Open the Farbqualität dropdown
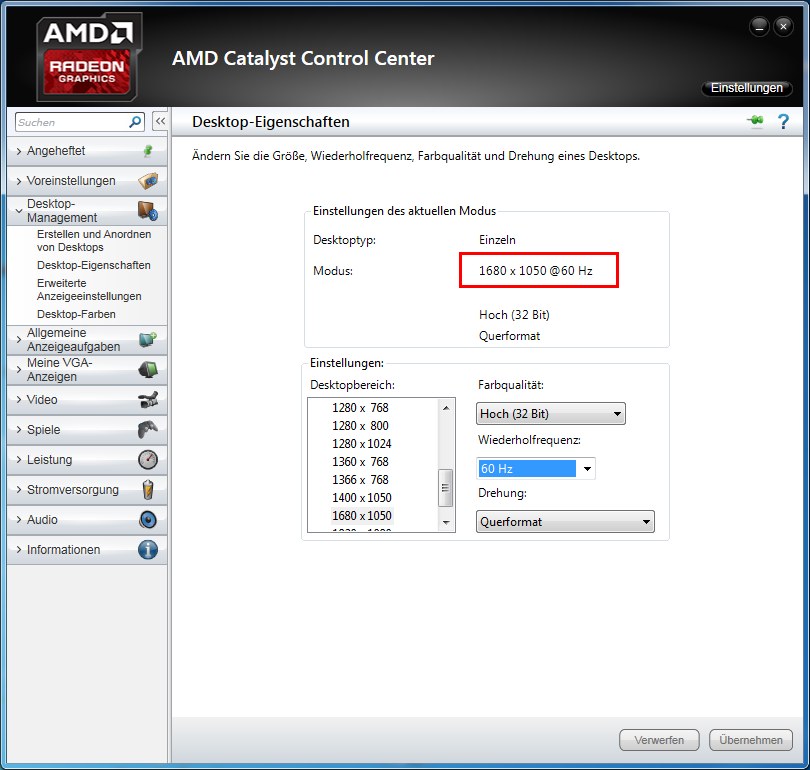This screenshot has width=810, height=770. (551, 414)
